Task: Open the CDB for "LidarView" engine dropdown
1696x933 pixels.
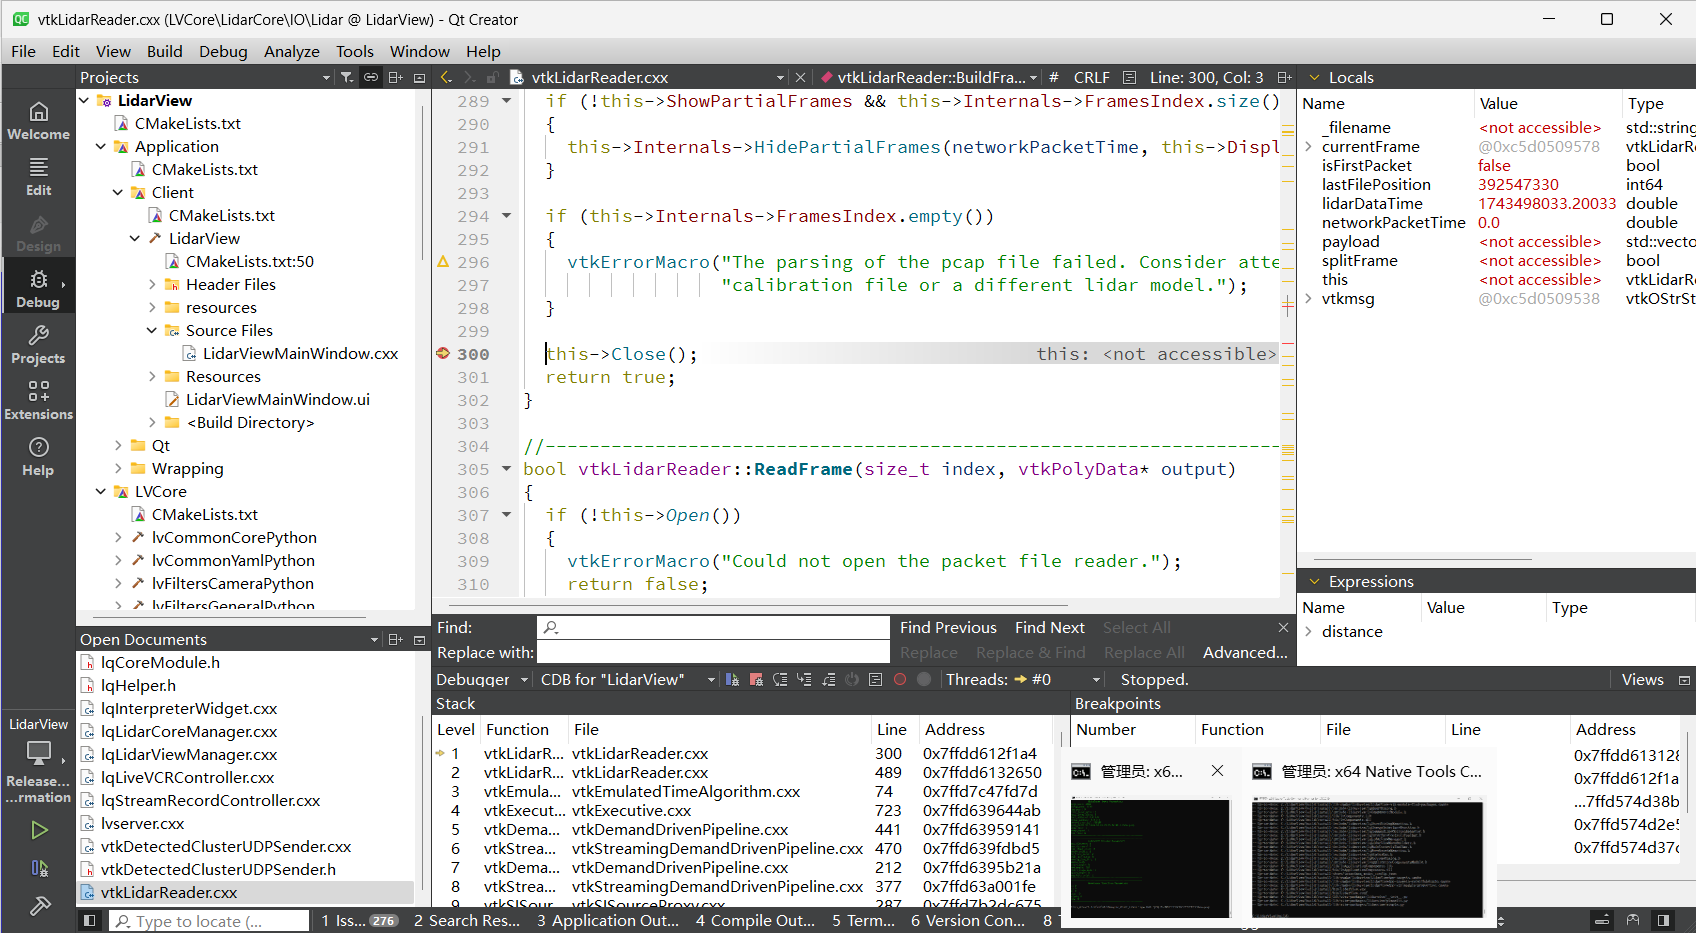Action: (627, 679)
